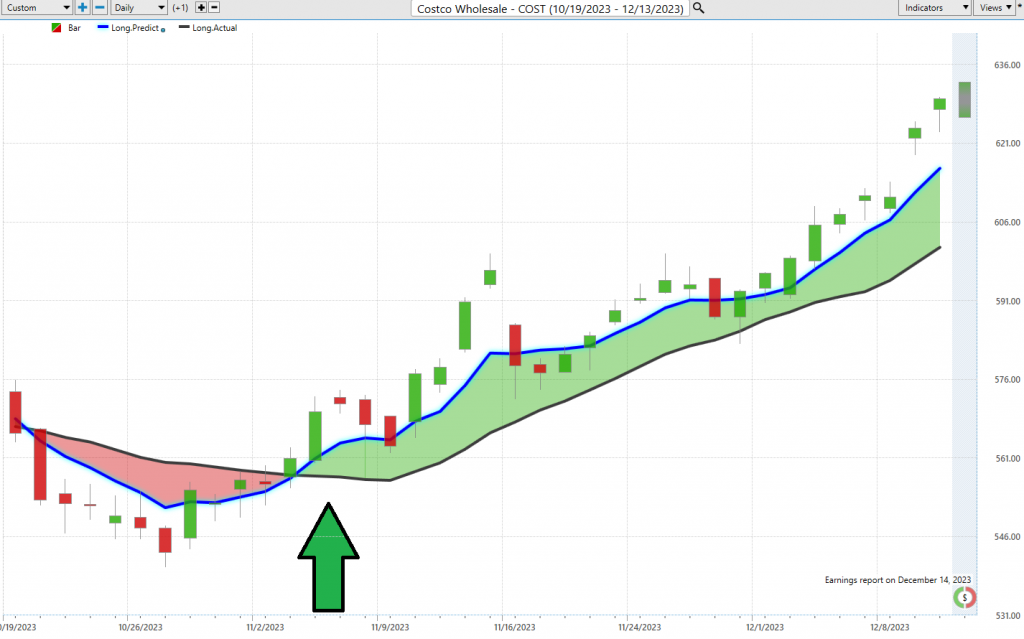Viewport: 1024px width, 639px height.
Task: Click the 11/16/2023 date axis label
Action: click(x=515, y=627)
